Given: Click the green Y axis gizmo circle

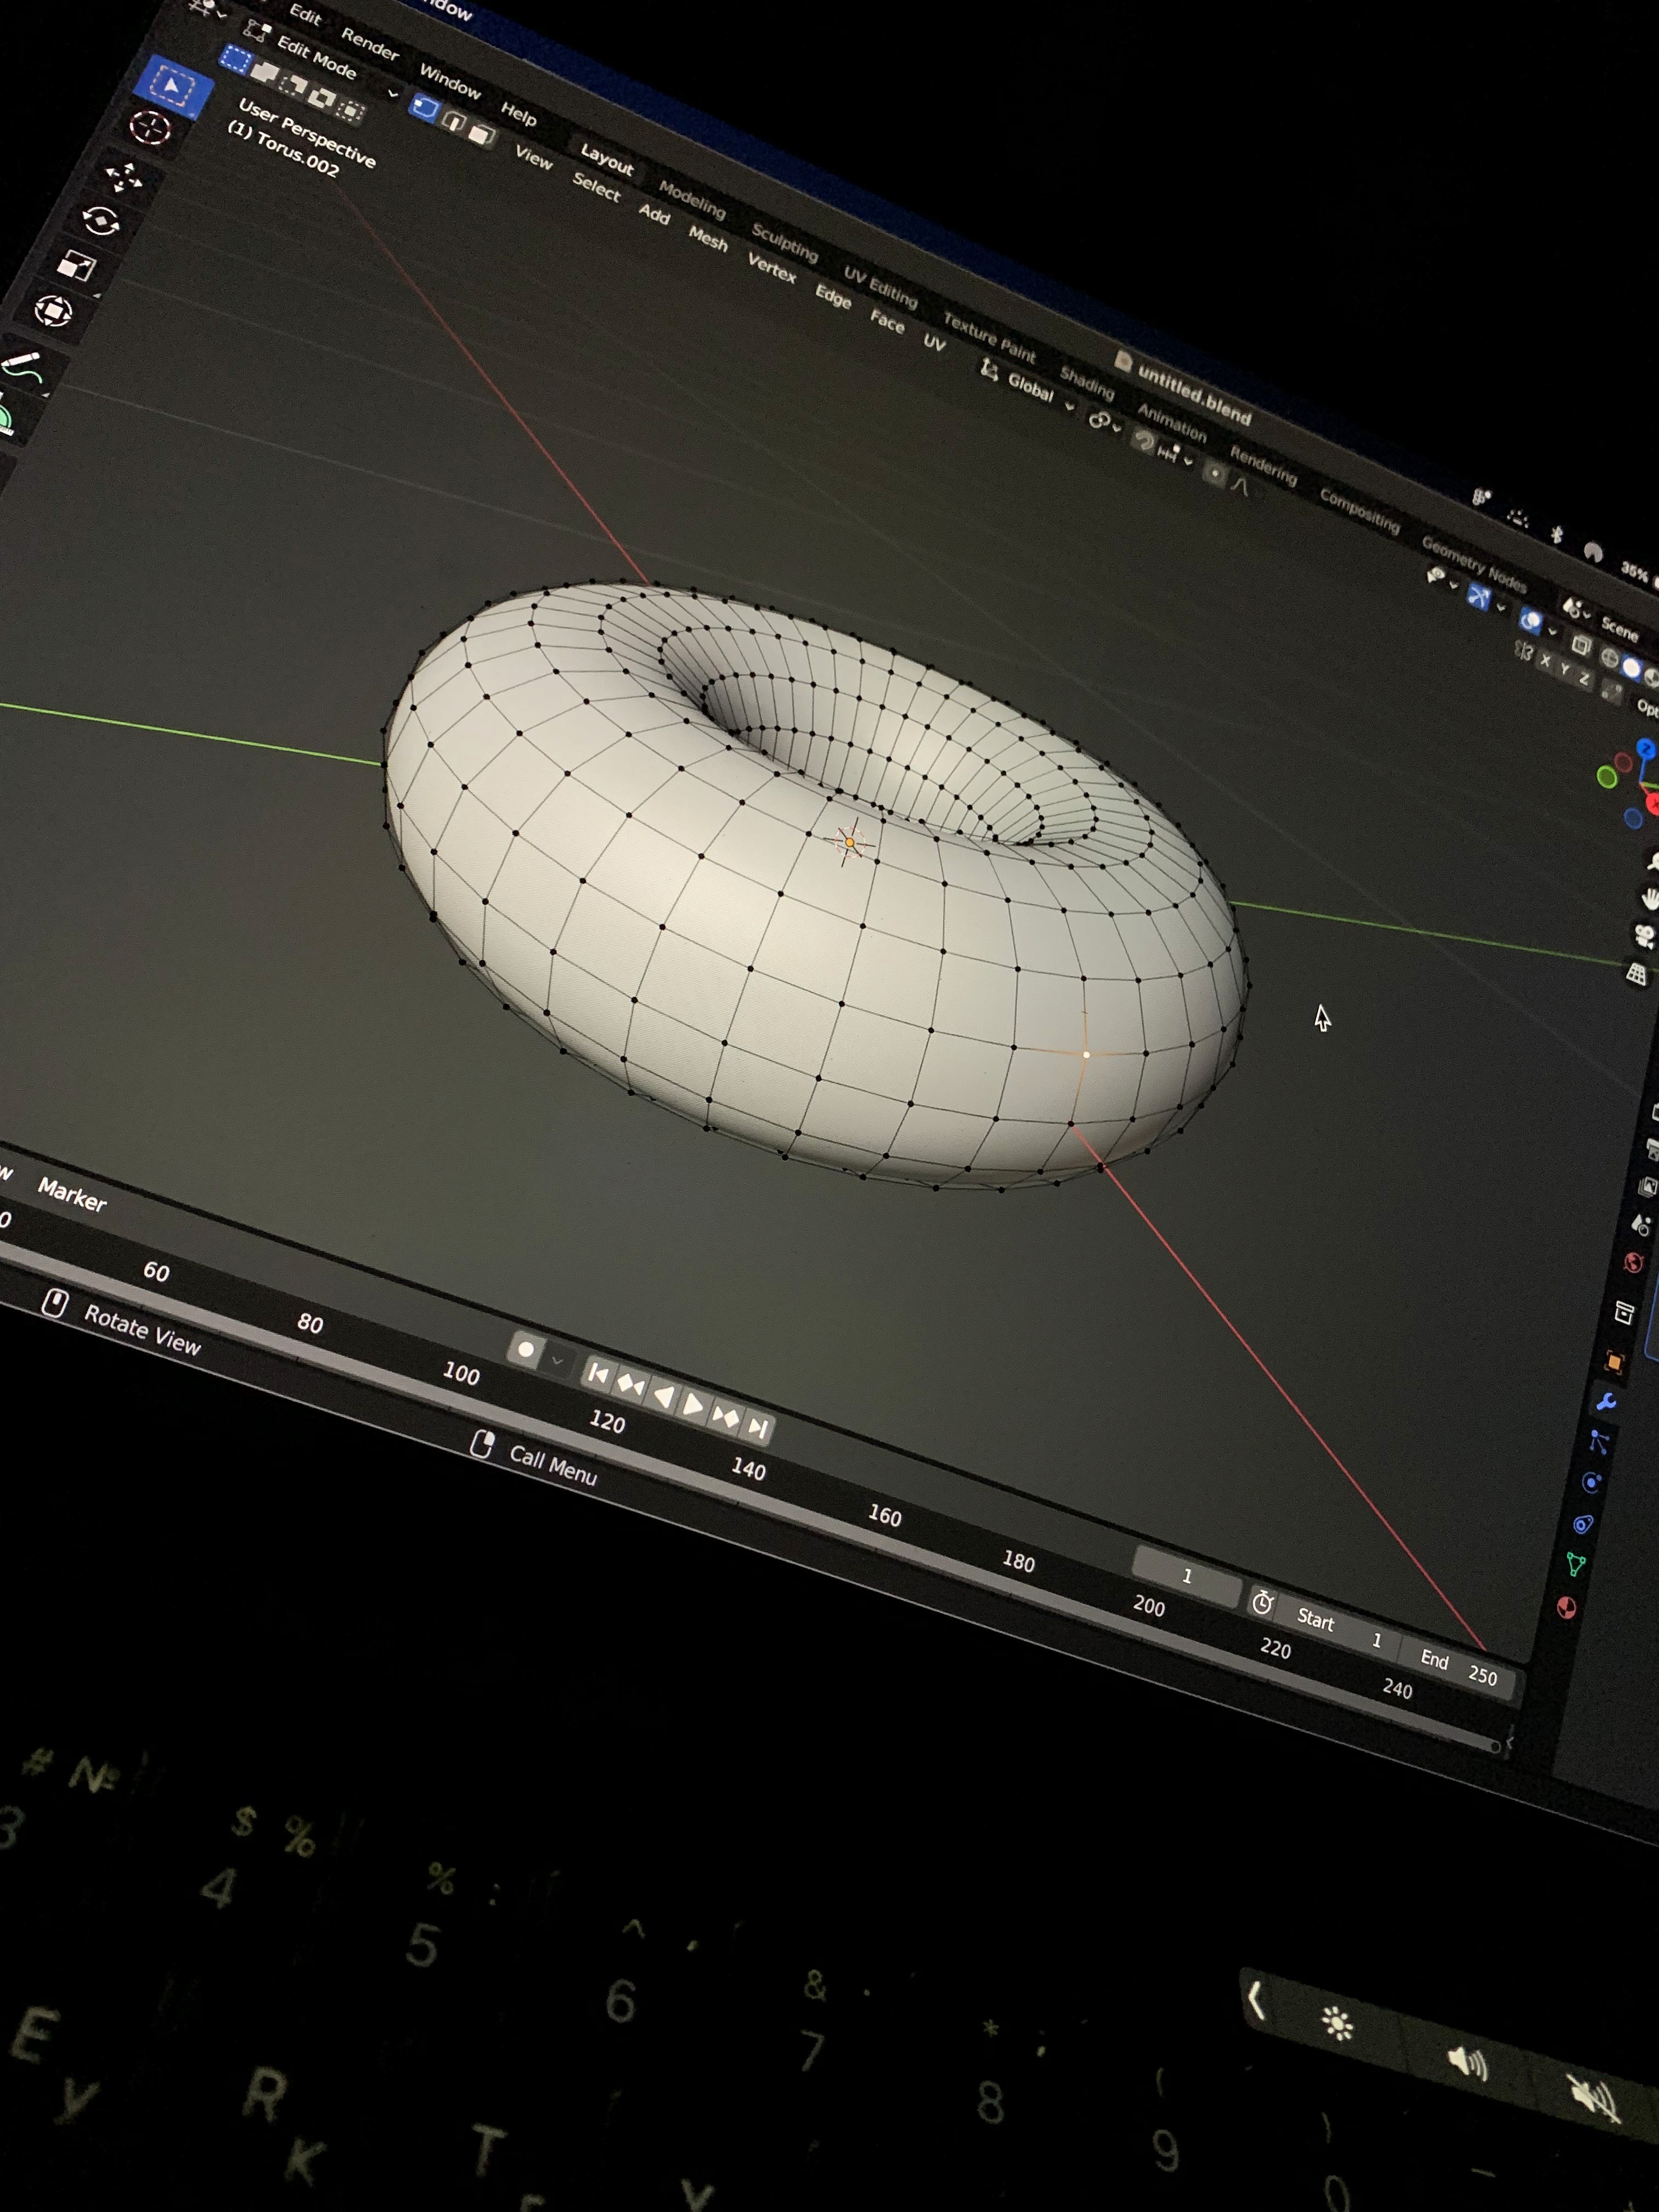Looking at the screenshot, I should click(1607, 777).
